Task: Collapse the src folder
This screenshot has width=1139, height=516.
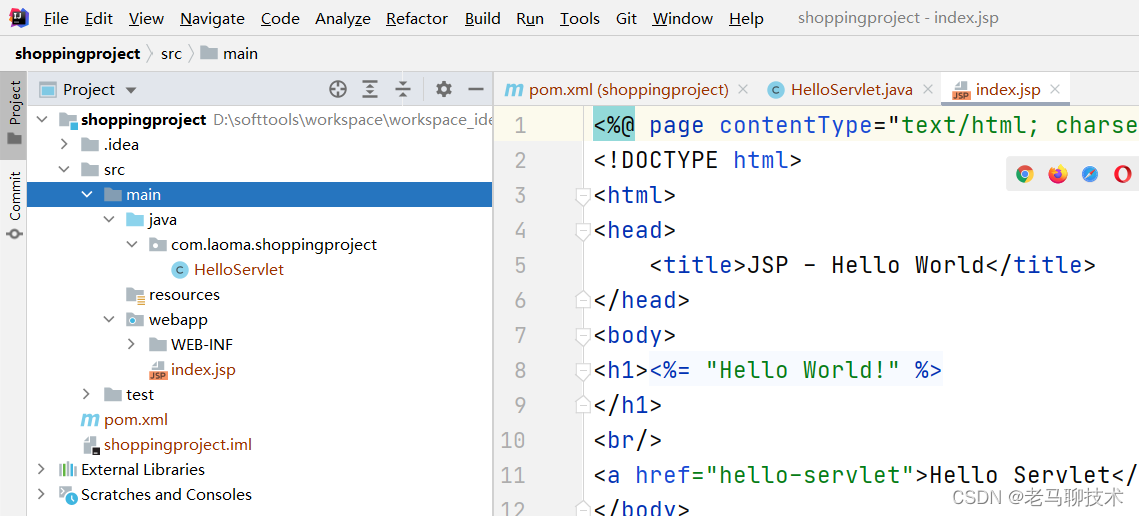Action: click(x=65, y=169)
